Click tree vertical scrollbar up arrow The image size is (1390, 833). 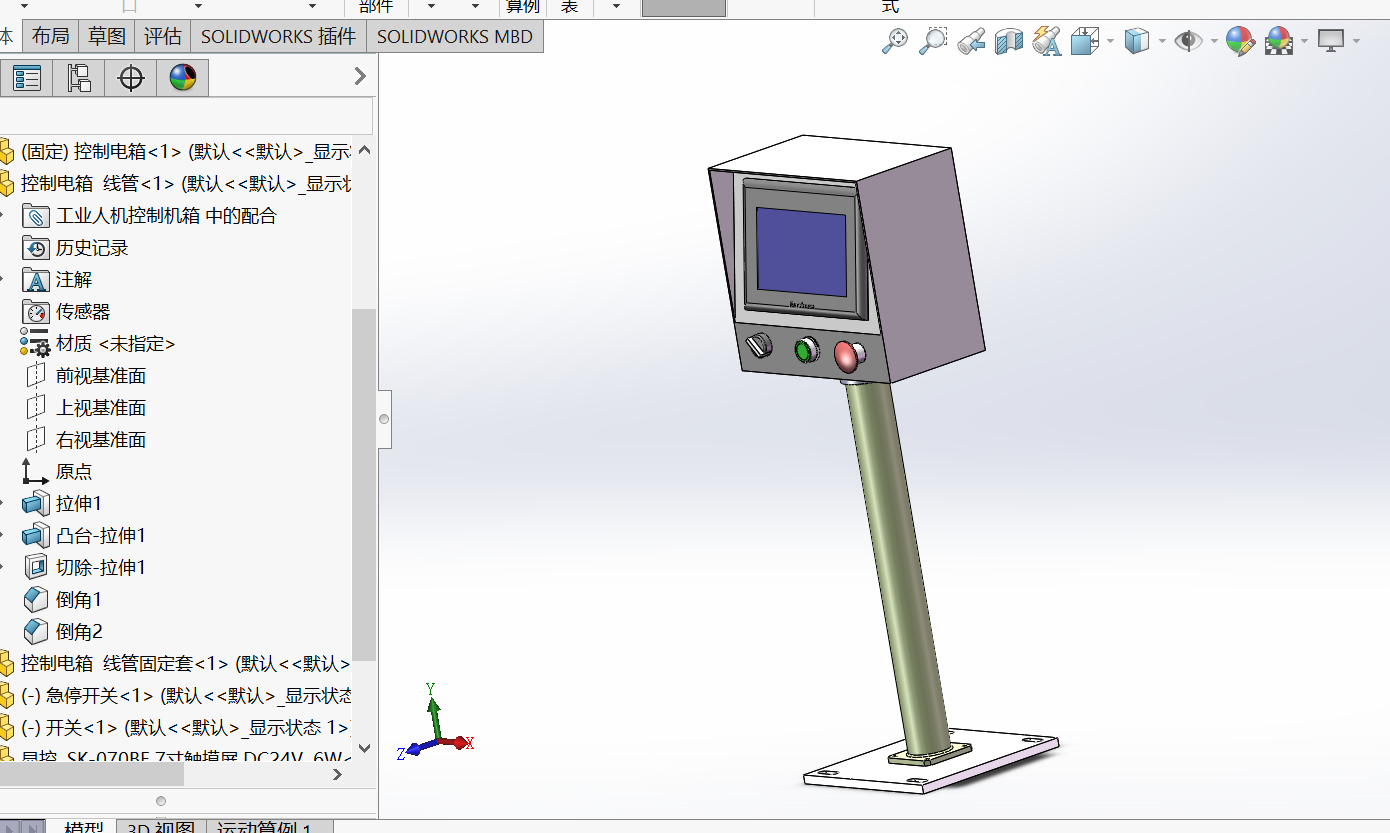[364, 151]
